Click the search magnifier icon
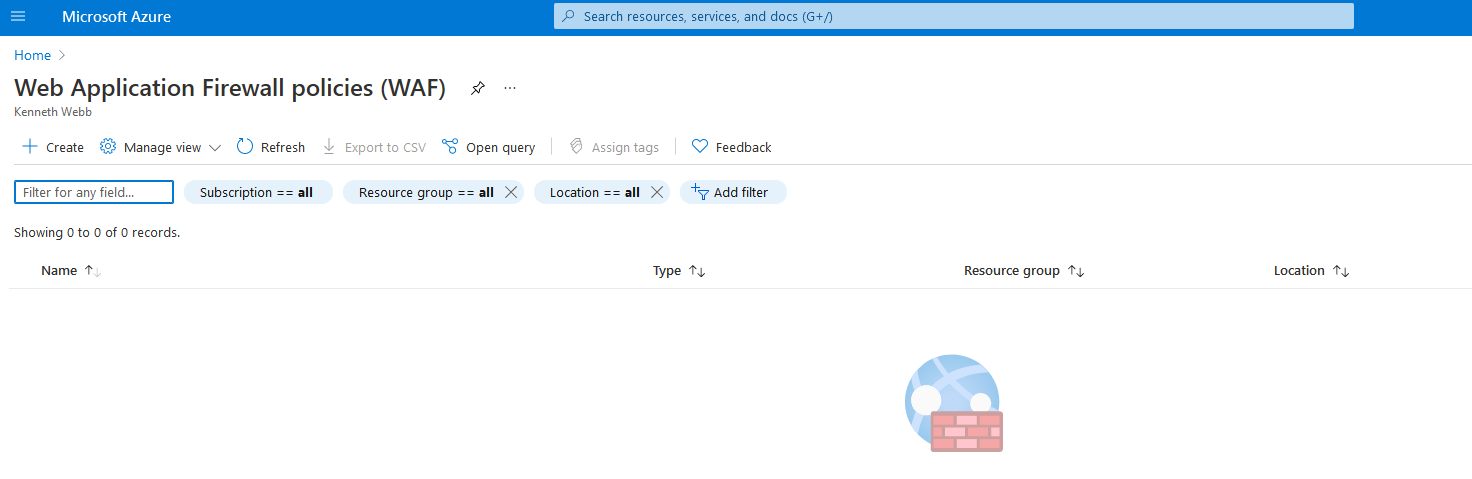This screenshot has width=1472, height=479. tap(568, 17)
